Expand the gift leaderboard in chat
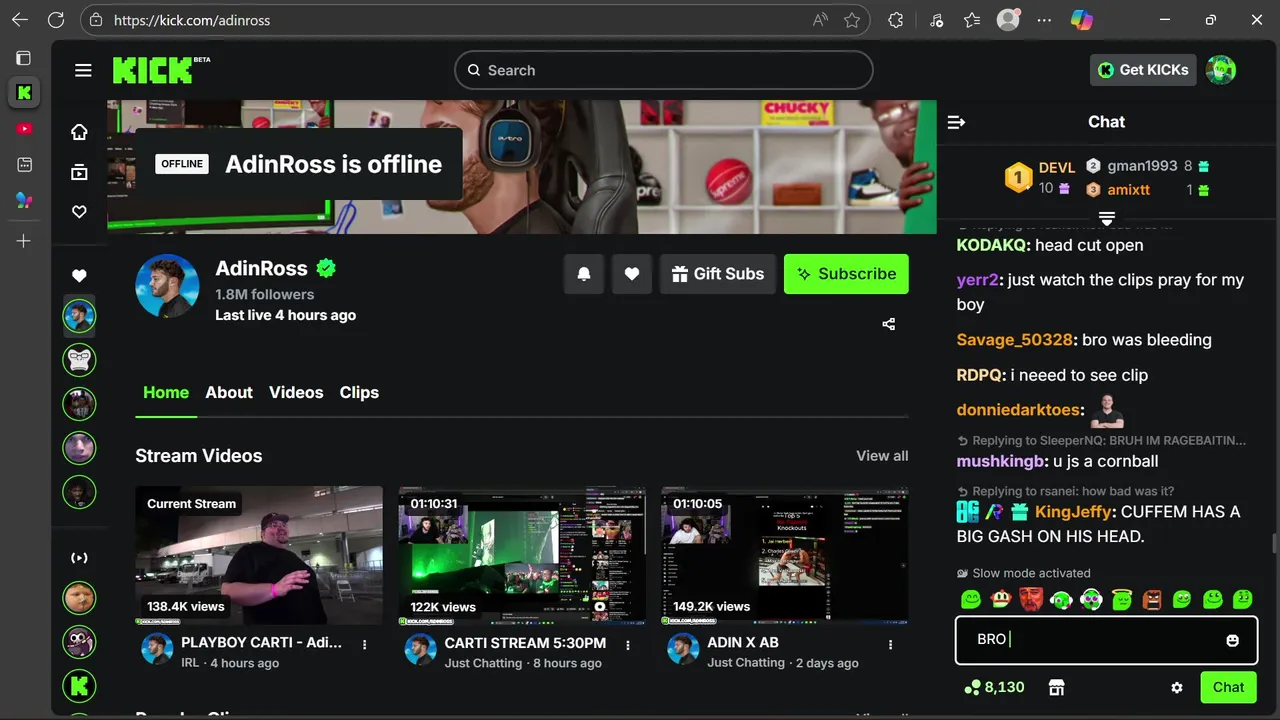Image resolution: width=1280 pixels, height=720 pixels. 1107,218
